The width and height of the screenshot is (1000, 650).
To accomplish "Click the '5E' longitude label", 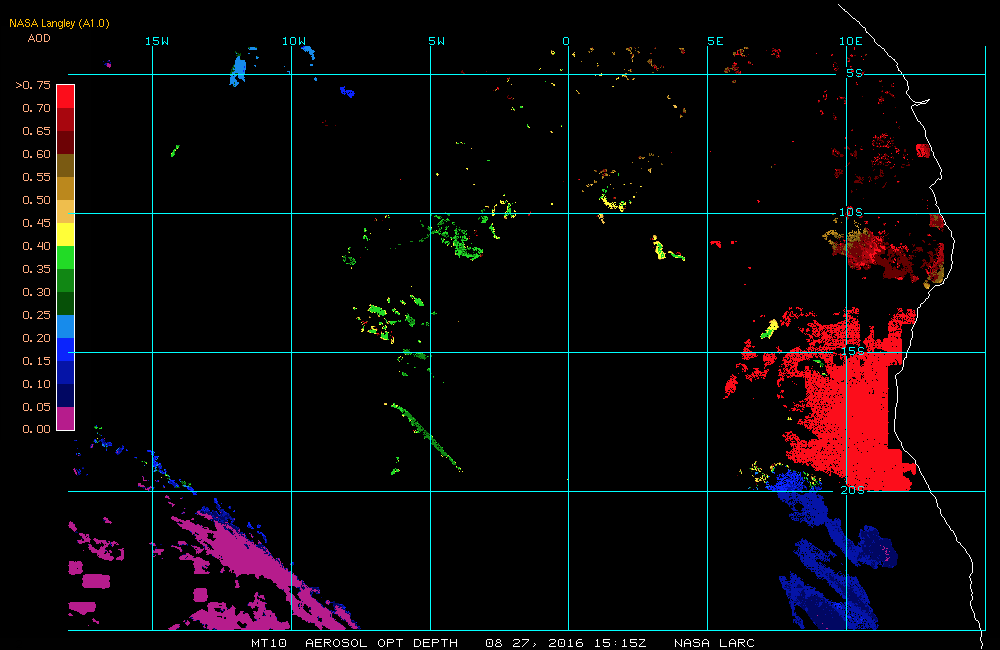I will click(x=716, y=41).
